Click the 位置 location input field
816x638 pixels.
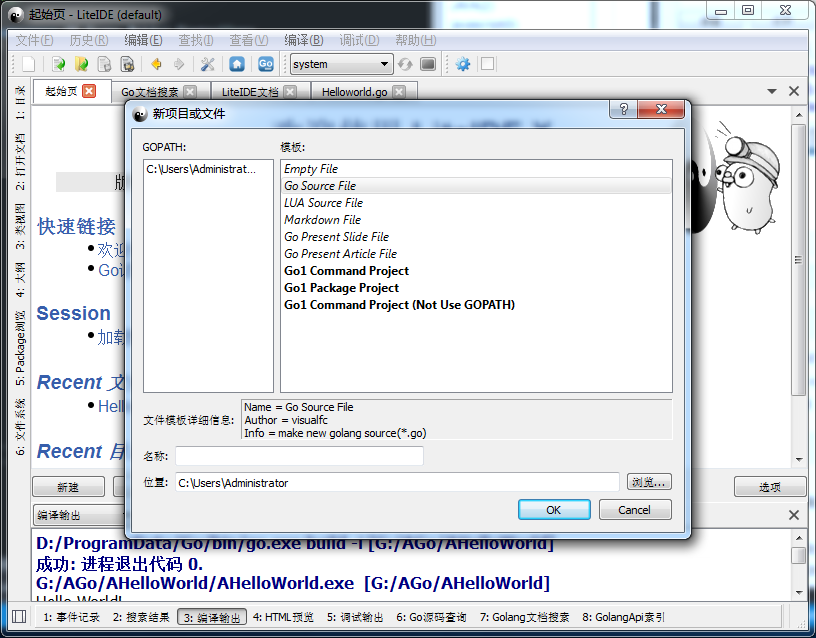[x=397, y=482]
